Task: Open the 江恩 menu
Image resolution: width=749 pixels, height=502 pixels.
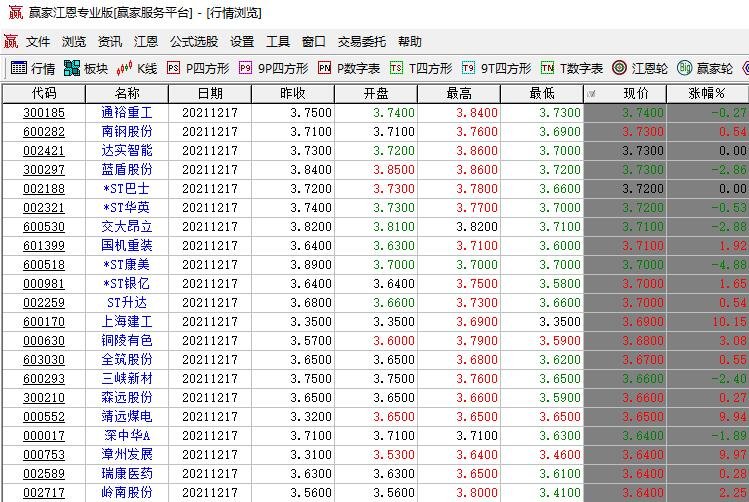Action: pos(146,42)
